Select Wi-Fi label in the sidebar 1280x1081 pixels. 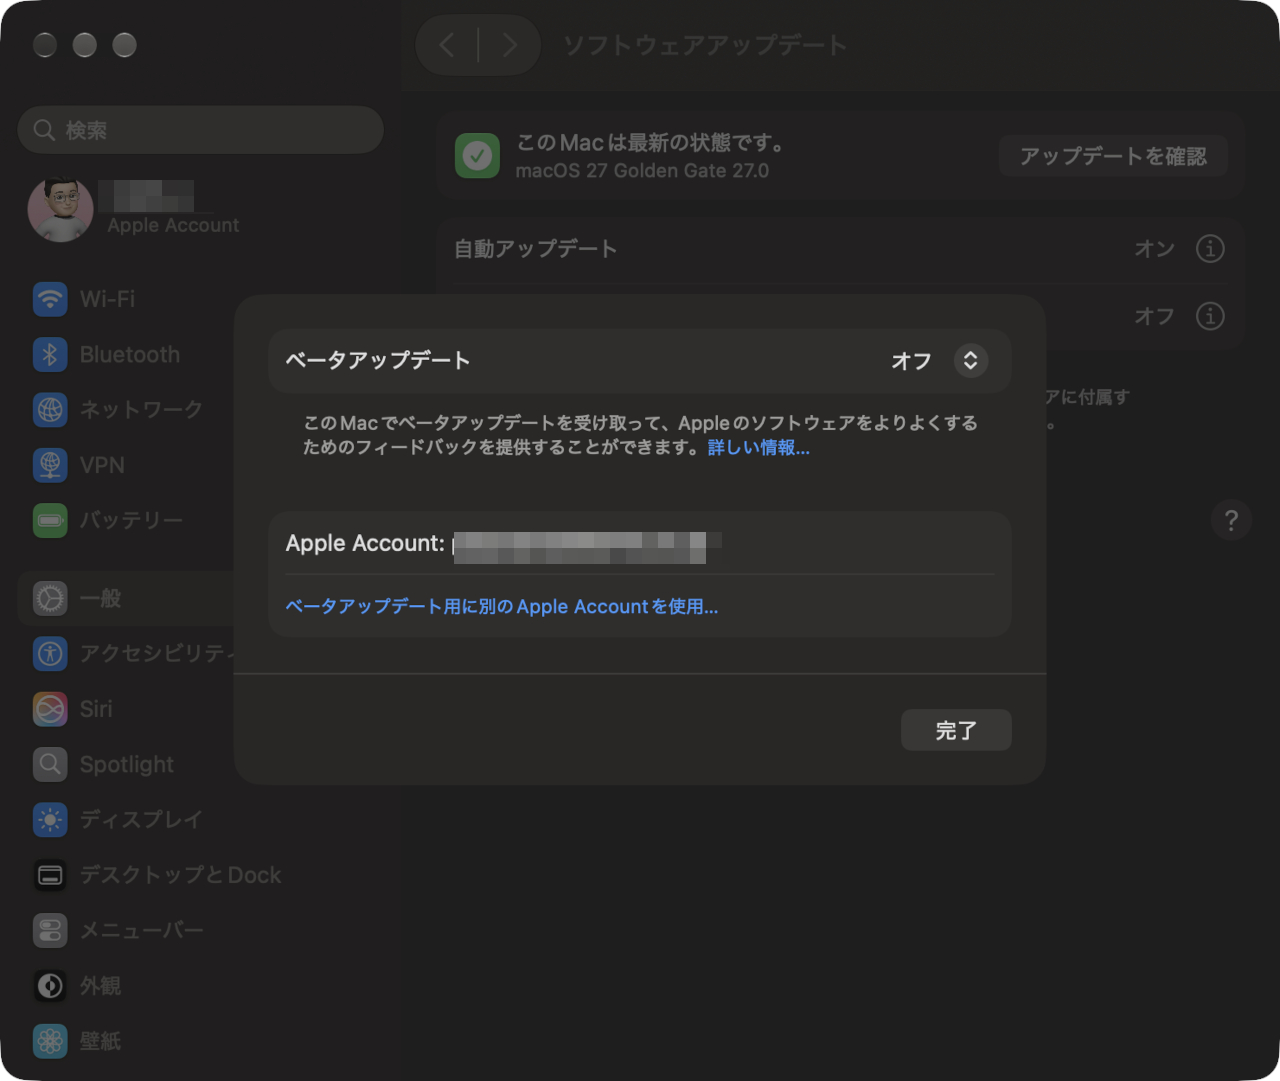point(107,299)
